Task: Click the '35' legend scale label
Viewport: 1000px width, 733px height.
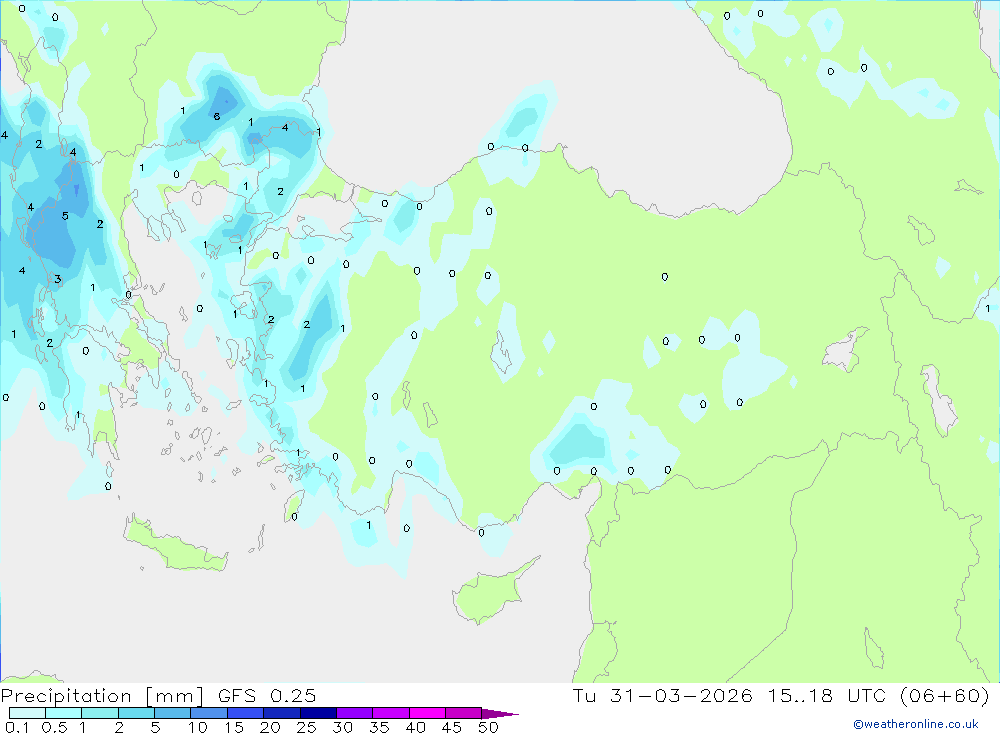Action: tap(379, 727)
